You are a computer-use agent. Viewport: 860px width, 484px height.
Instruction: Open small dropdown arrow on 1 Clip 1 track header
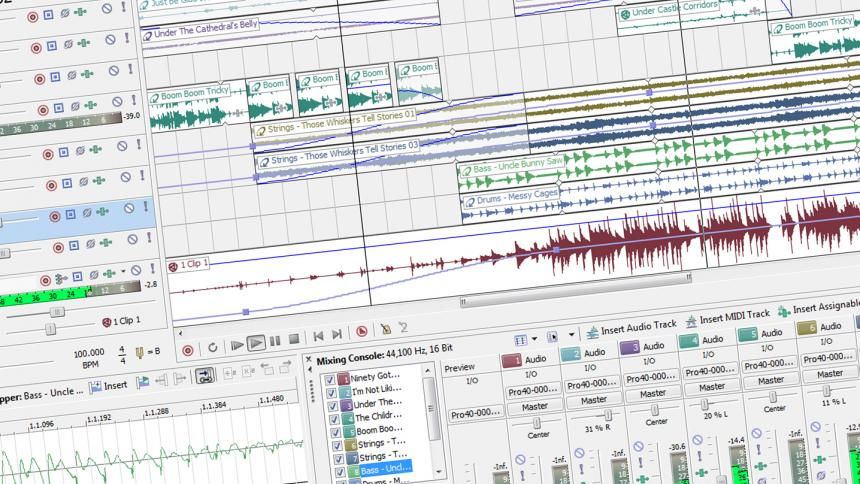(123, 272)
